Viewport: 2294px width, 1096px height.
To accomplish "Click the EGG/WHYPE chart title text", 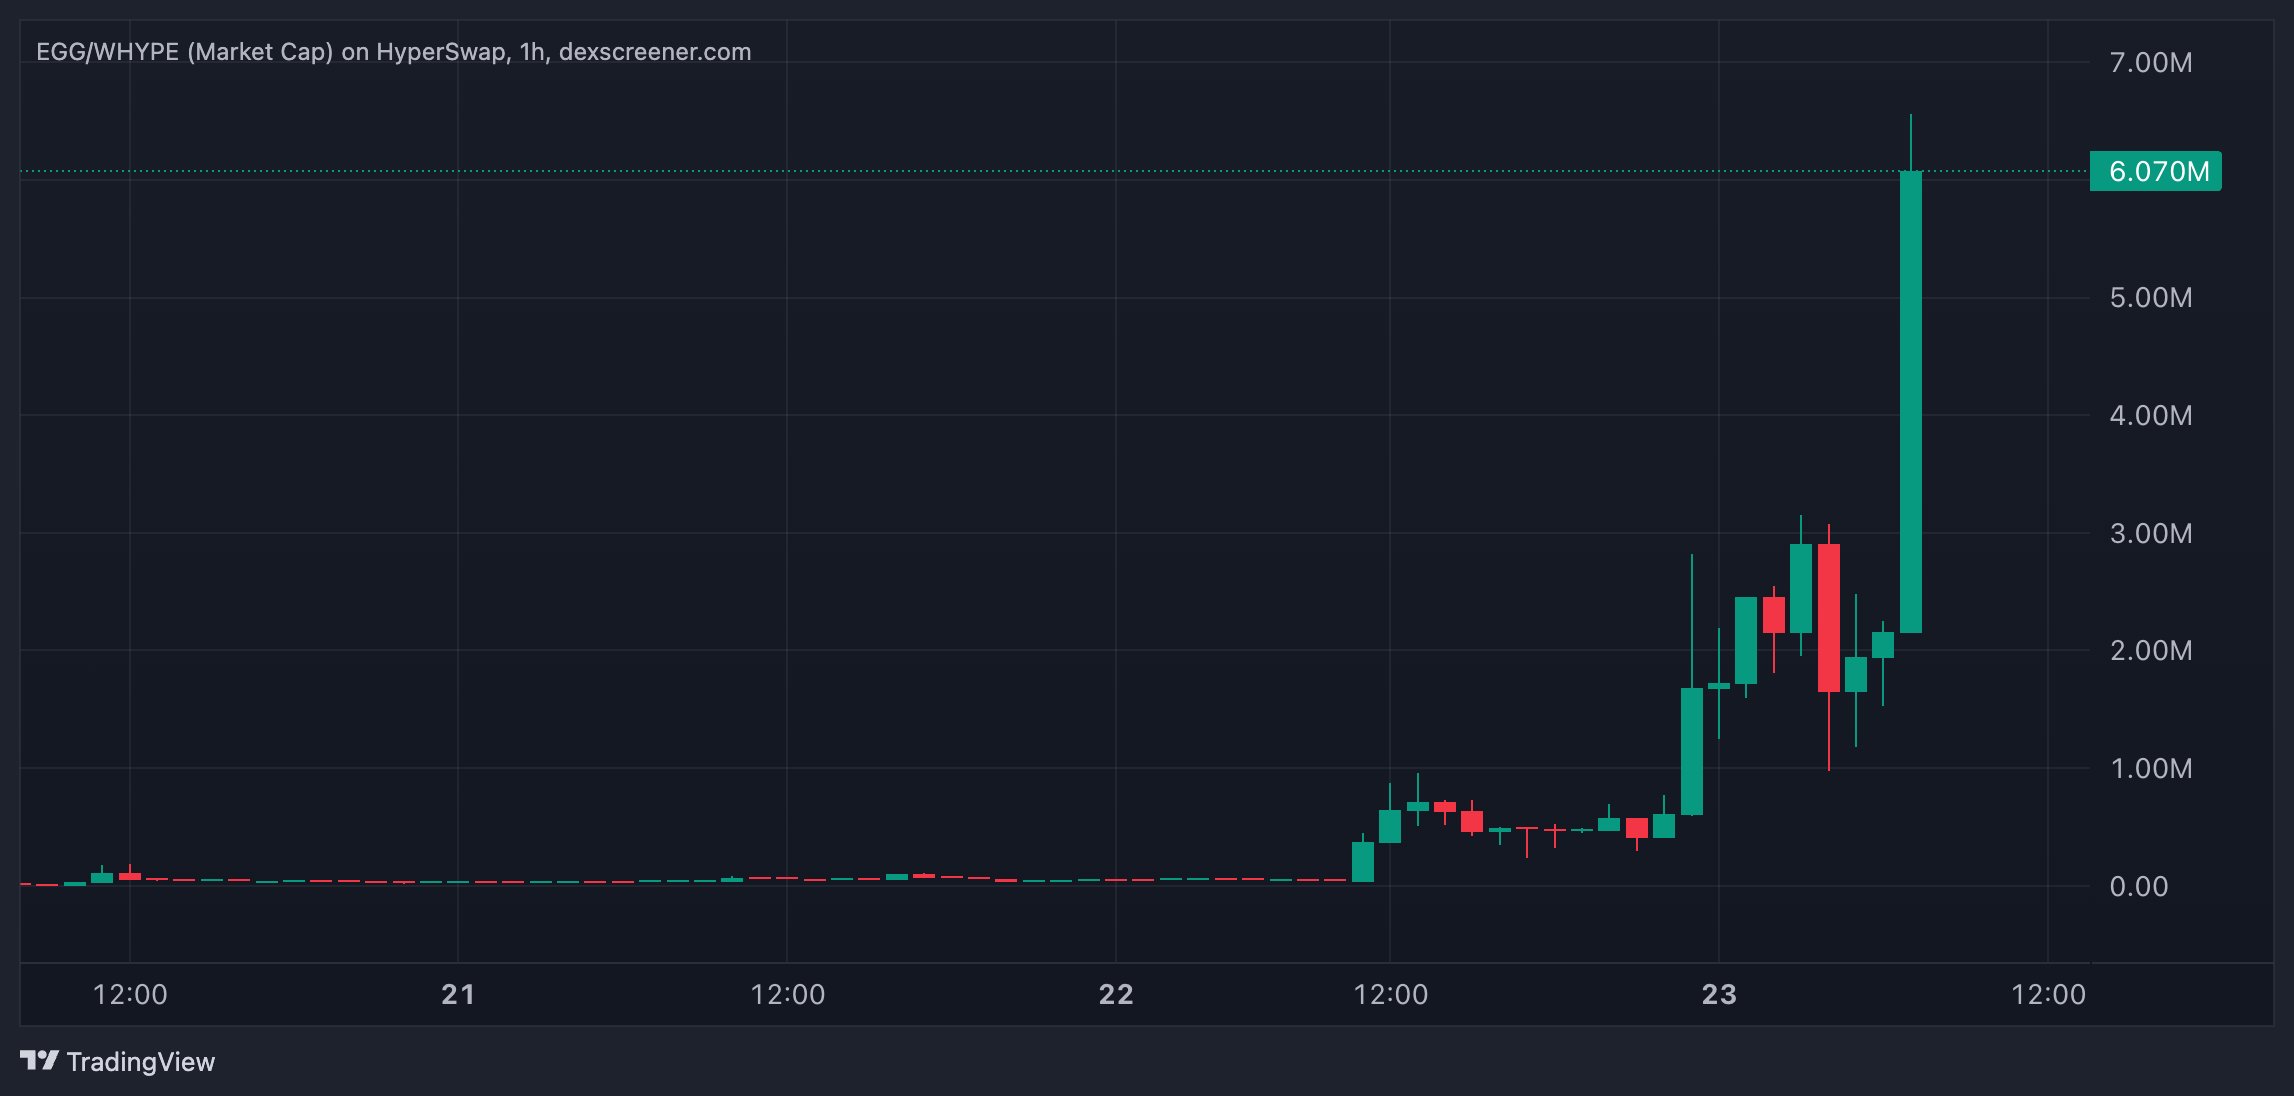I will click(x=393, y=52).
